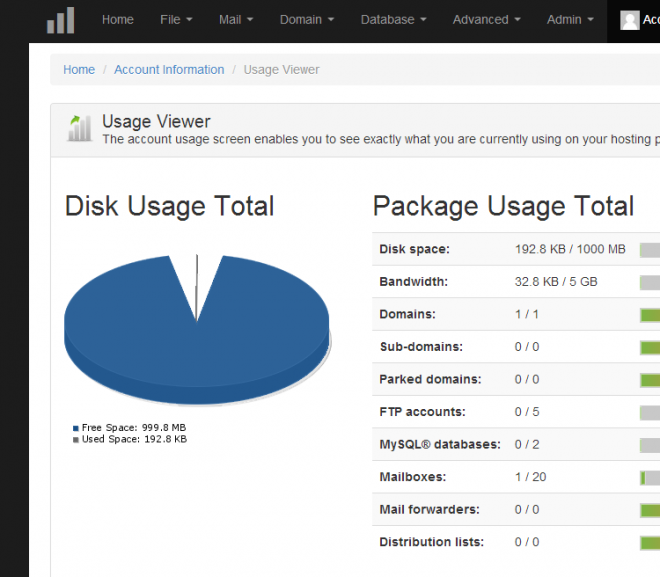
Task: Click the gray Used Space legend square
Action: point(76,440)
